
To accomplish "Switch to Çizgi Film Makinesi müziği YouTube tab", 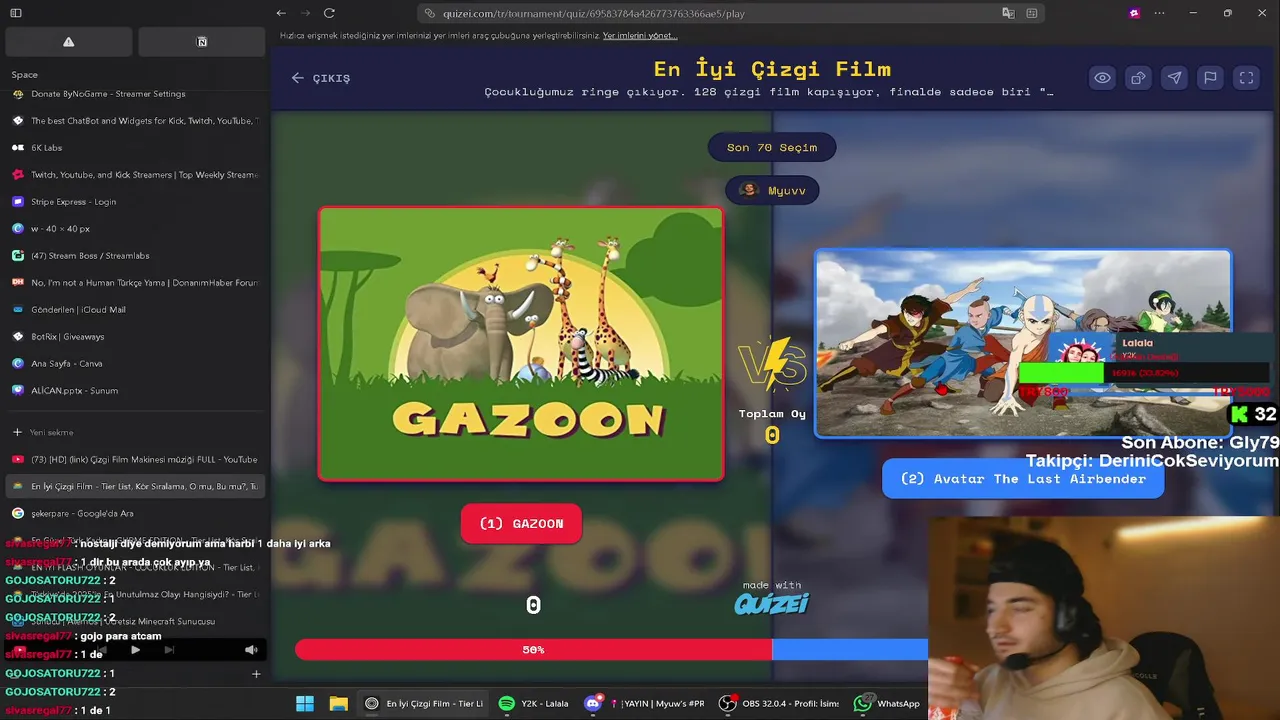I will pyautogui.click(x=135, y=460).
